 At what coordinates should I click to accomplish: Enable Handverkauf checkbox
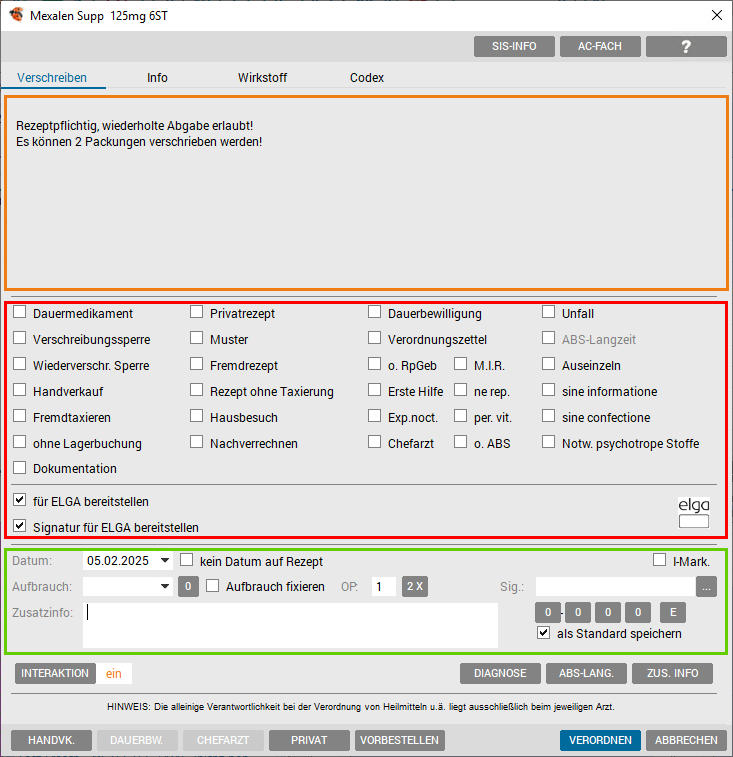20,390
